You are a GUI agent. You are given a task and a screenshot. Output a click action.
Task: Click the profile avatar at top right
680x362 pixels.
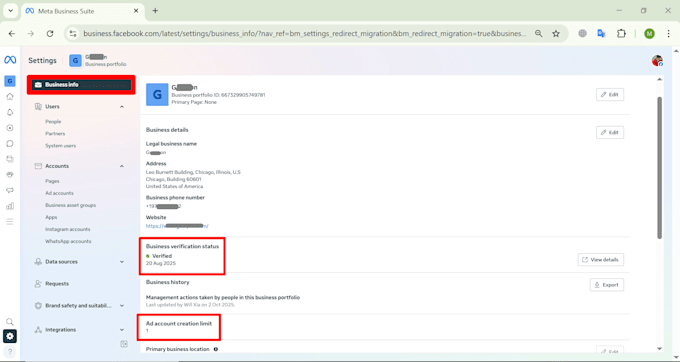coord(657,60)
